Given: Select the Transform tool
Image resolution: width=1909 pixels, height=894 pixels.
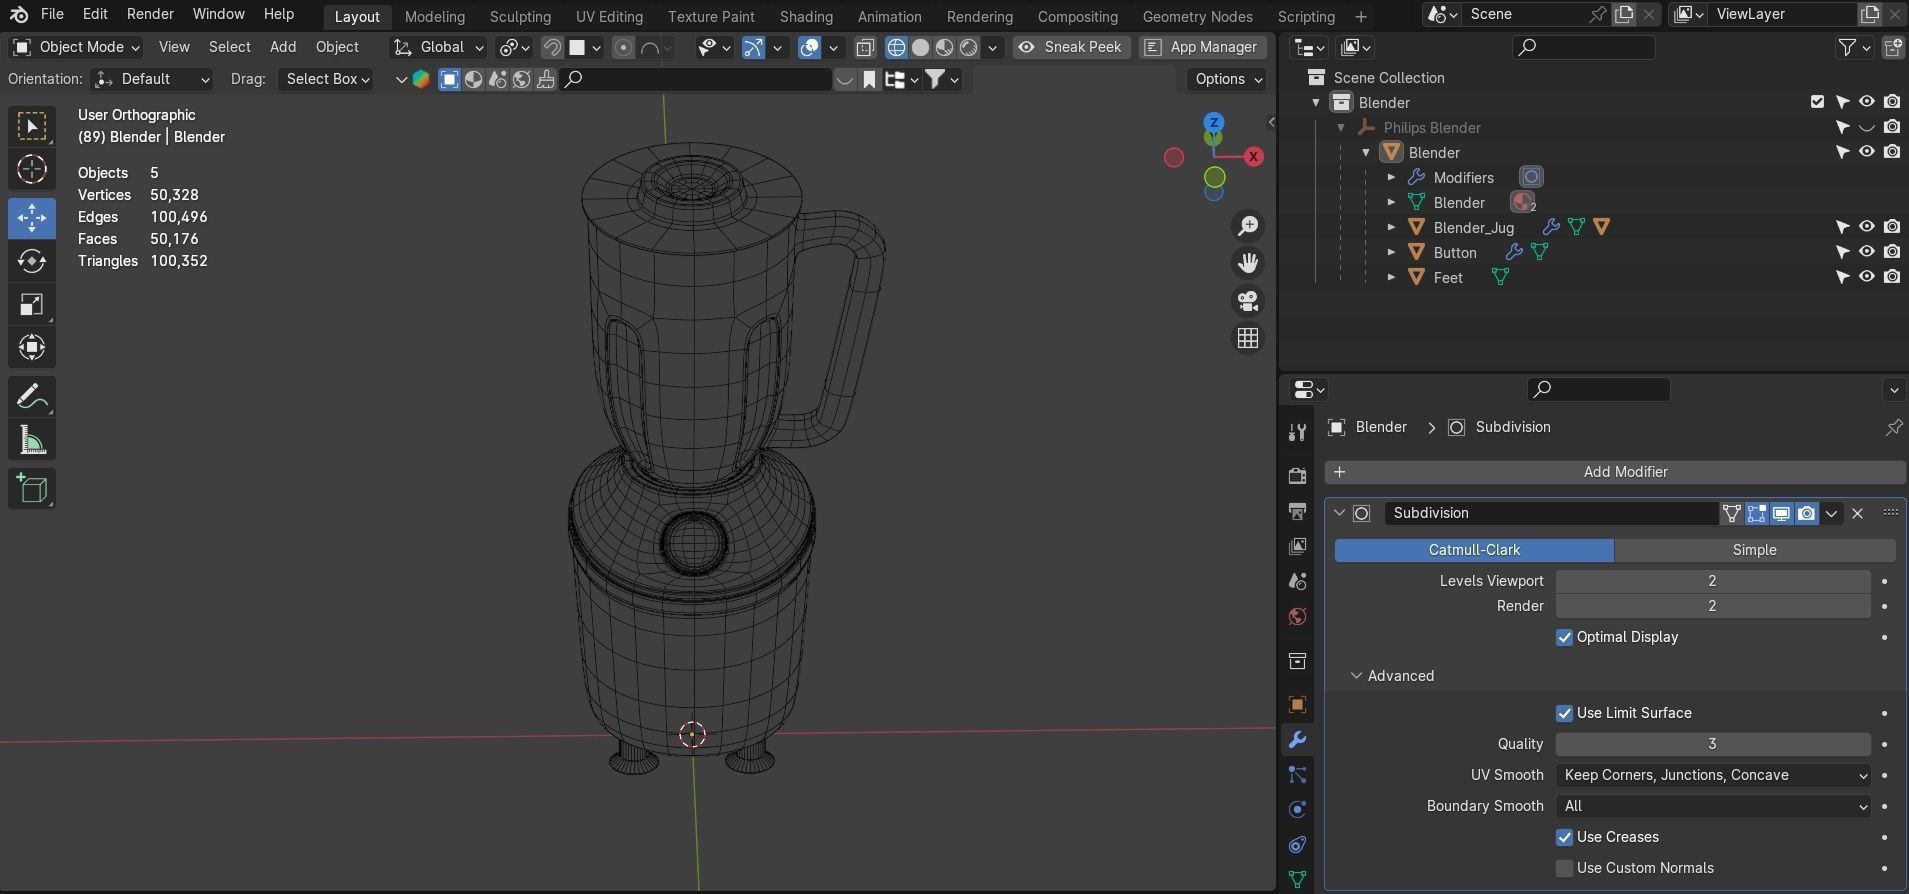Looking at the screenshot, I should pos(32,347).
